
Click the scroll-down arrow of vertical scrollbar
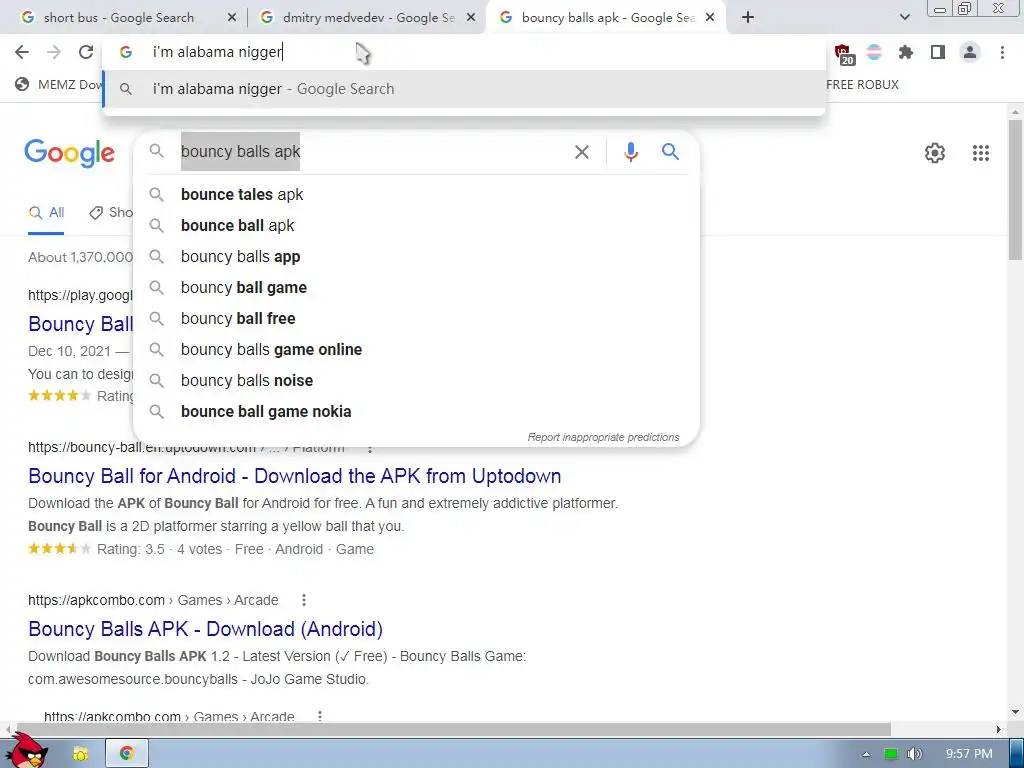tap(1016, 712)
